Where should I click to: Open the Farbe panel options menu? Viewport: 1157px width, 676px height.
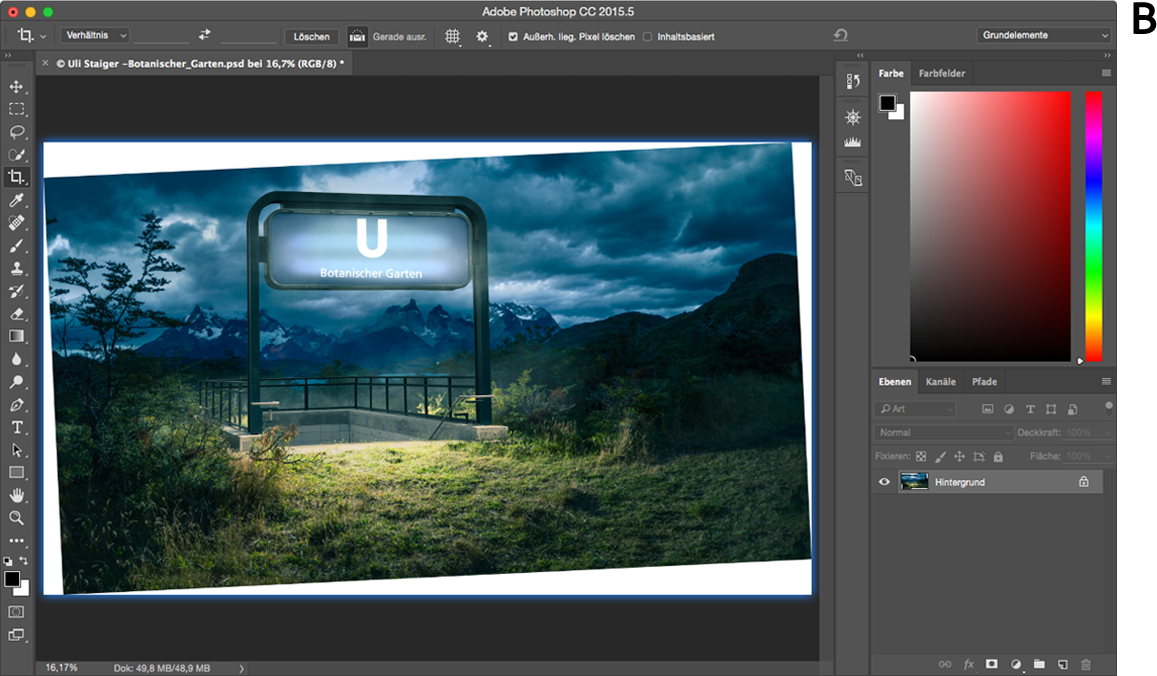tap(1106, 73)
